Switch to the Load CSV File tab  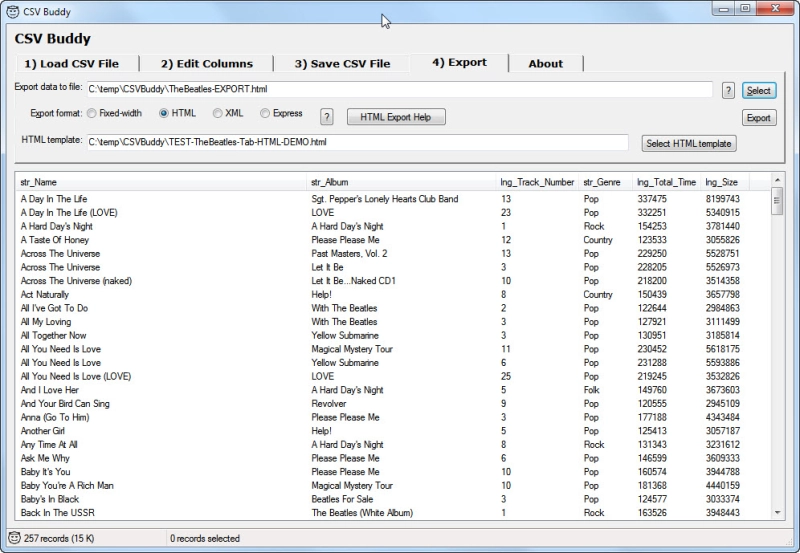coord(72,64)
